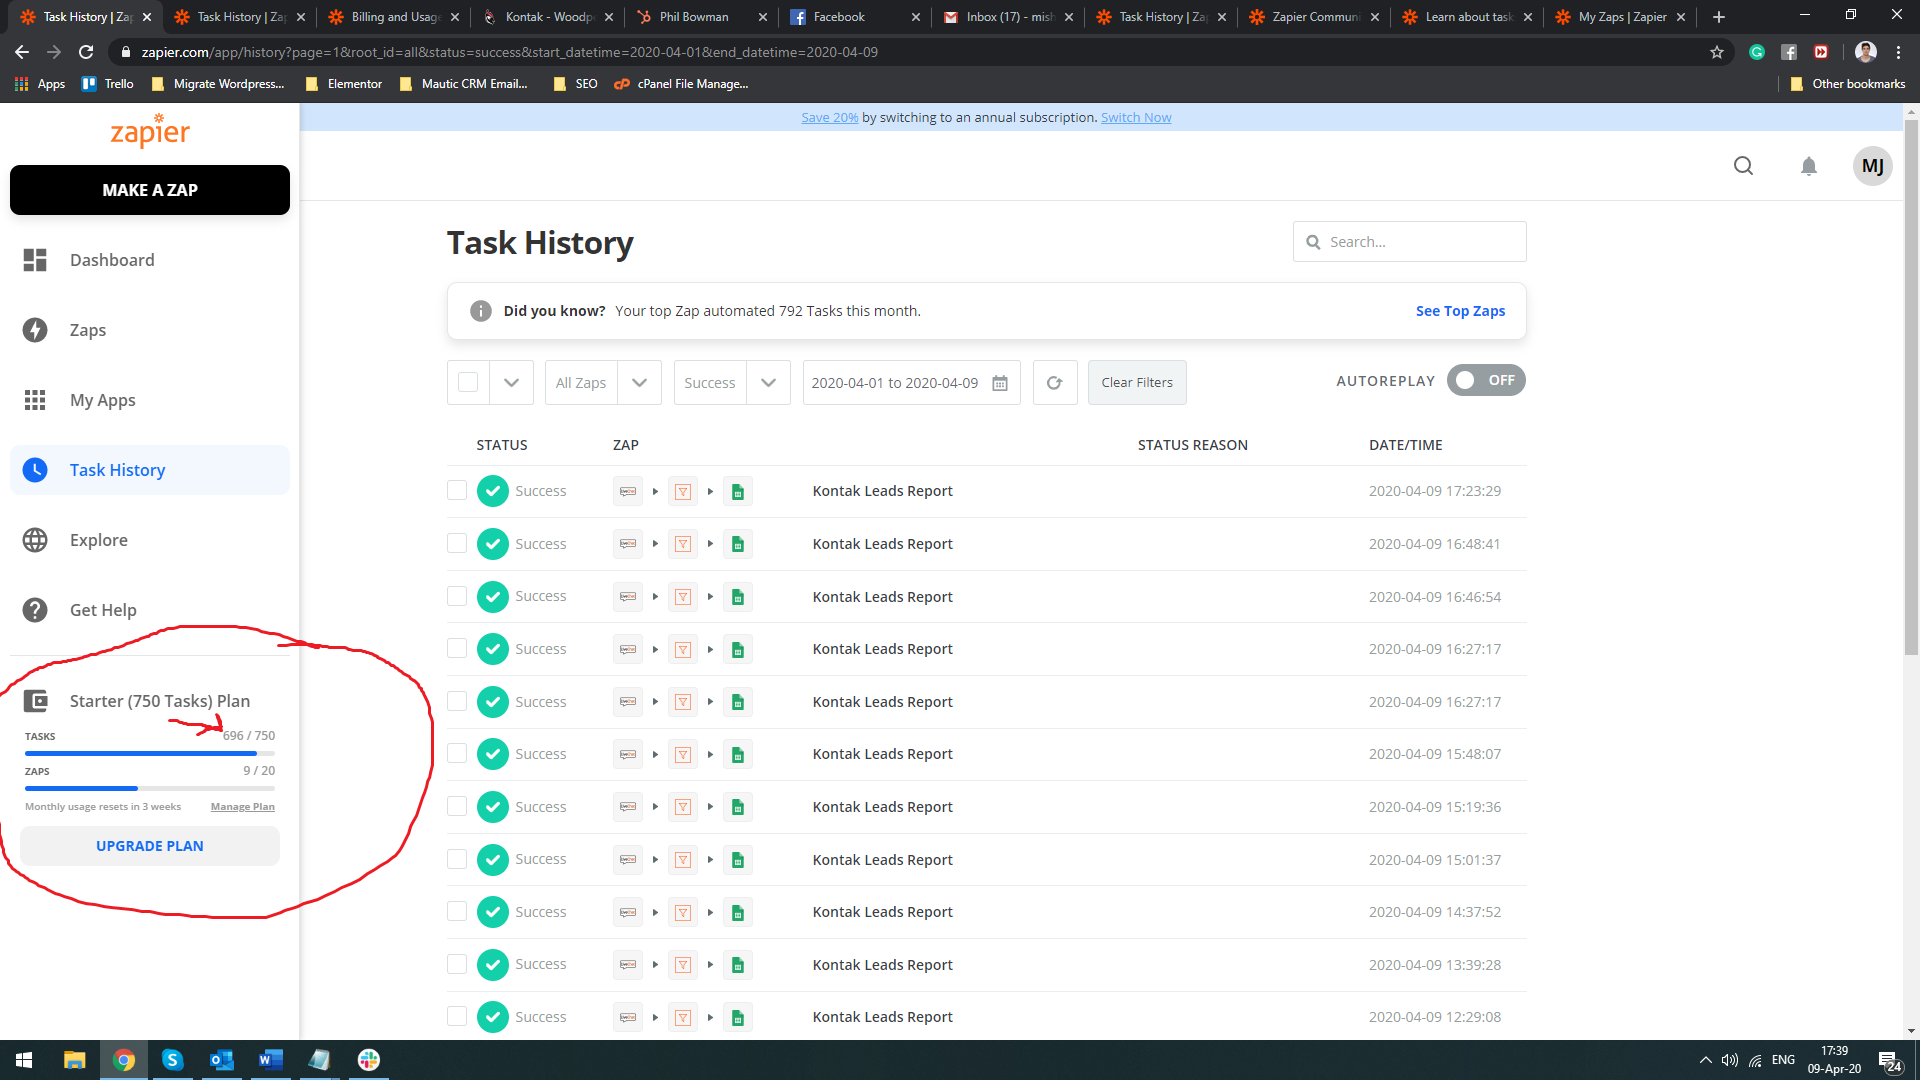Click webhook trigger icon in 15:48:07 row
1920x1080 pixels.
[x=628, y=754]
